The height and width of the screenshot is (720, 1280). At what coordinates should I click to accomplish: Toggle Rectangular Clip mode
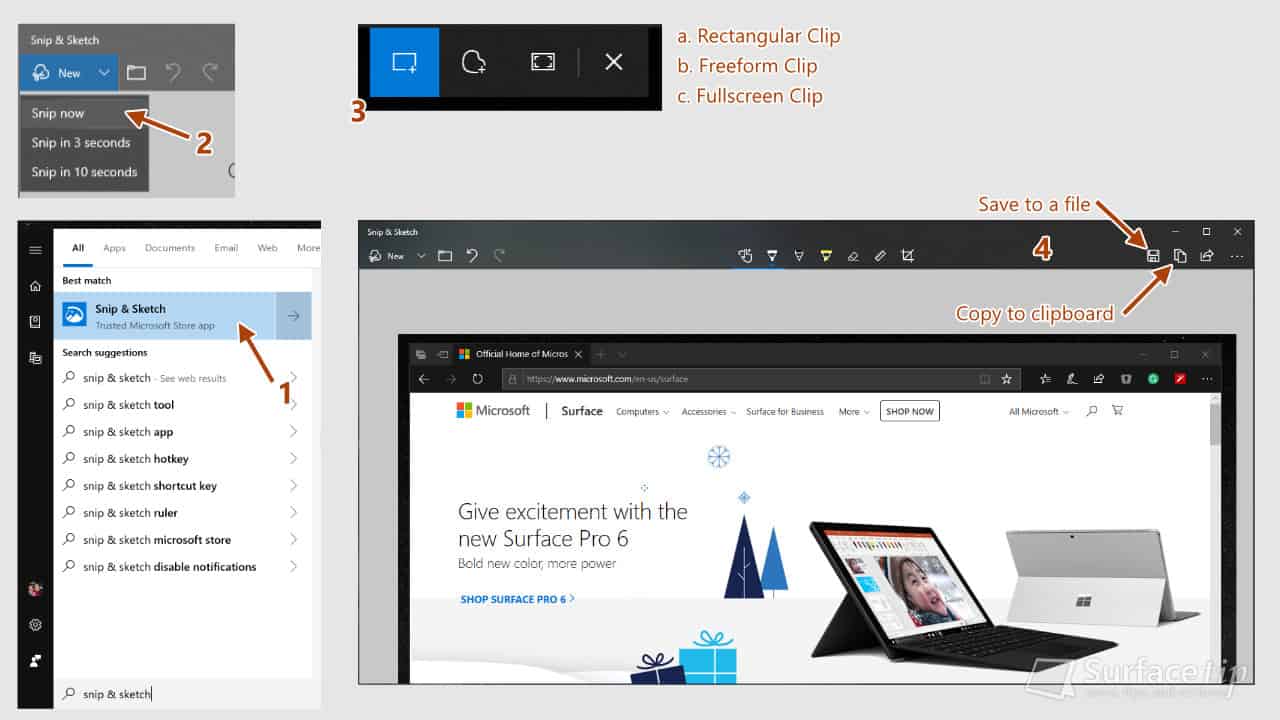(x=404, y=61)
